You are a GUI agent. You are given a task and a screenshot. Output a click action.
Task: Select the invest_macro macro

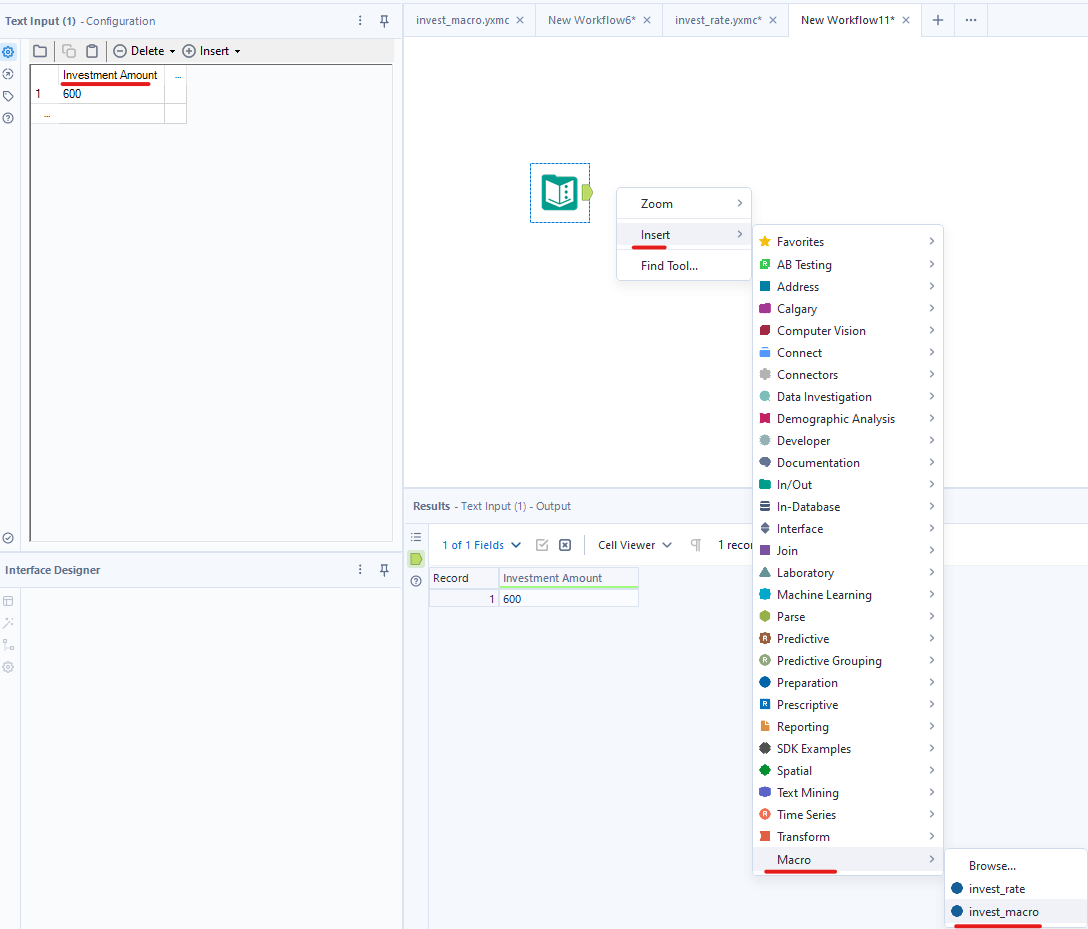1016,912
